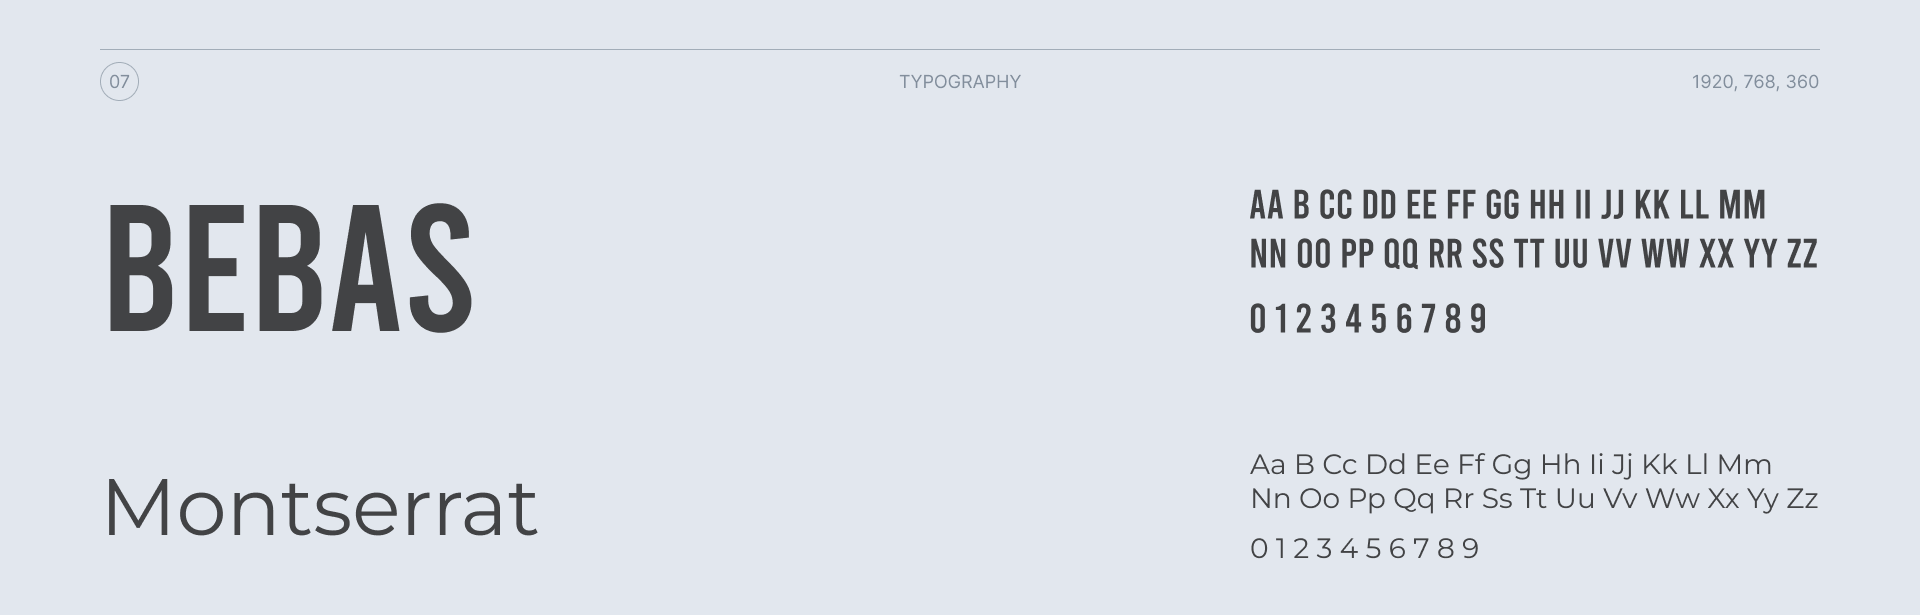Viewport: 1920px width, 615px height.
Task: Click the 1920 breakpoint value
Action: (1713, 82)
